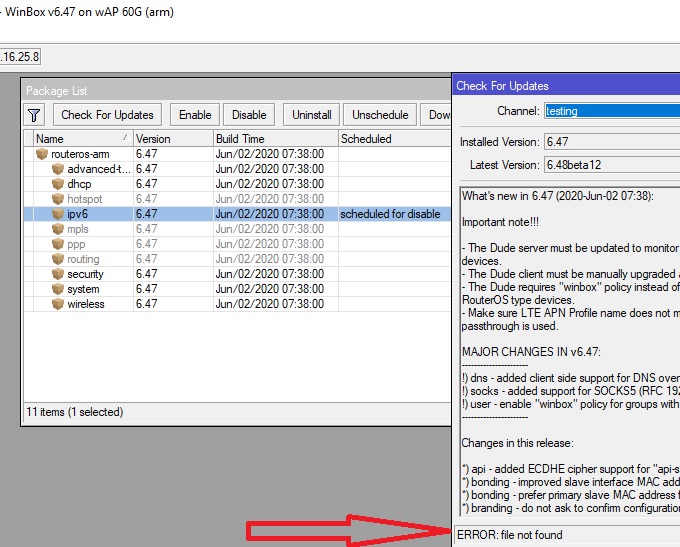Click the wireless package box icon
Viewport: 680px width, 547px height.
(58, 304)
